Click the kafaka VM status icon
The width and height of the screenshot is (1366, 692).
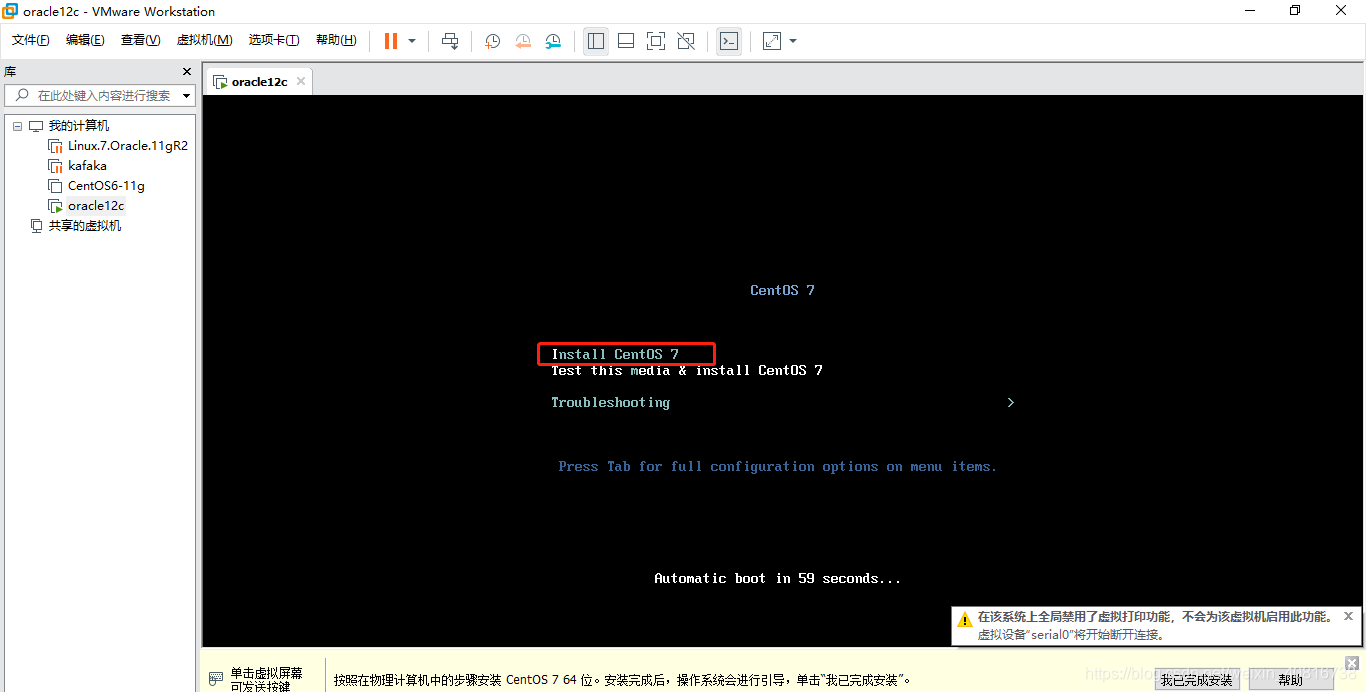(x=56, y=166)
